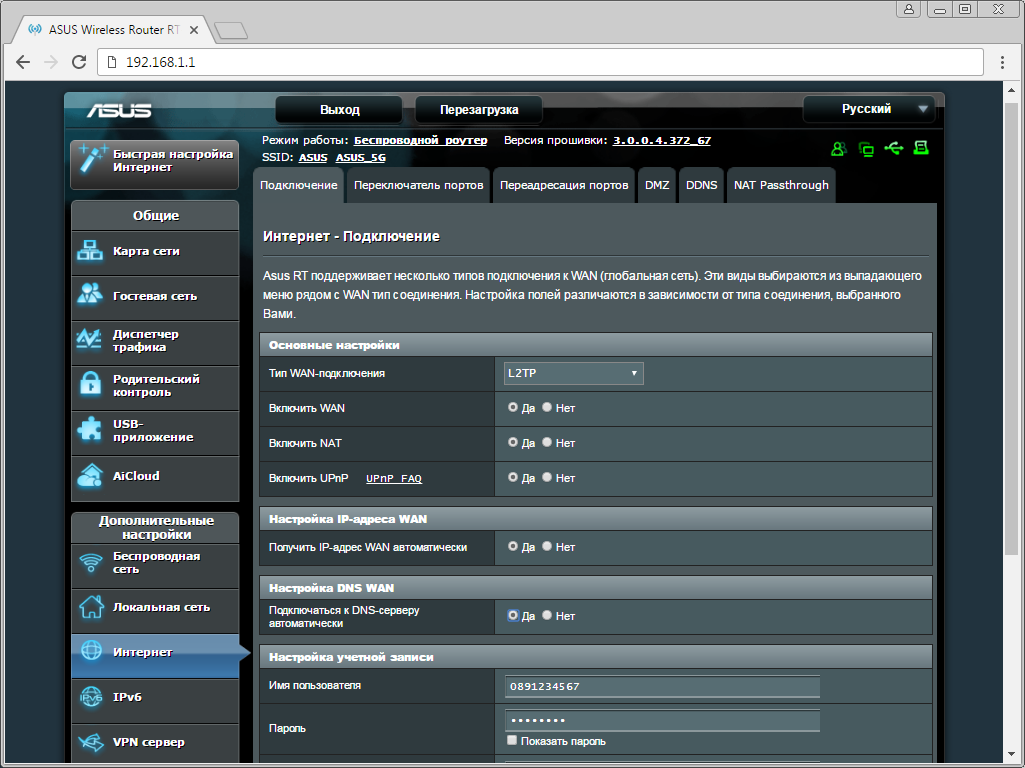Viewport: 1025px width, 768px height.
Task: Click the AiCloud cloud icon
Action: (90, 475)
